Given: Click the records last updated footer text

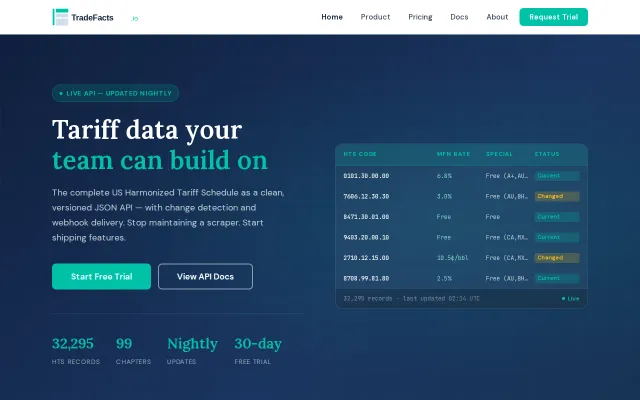Looking at the screenshot, I should pos(411,299).
